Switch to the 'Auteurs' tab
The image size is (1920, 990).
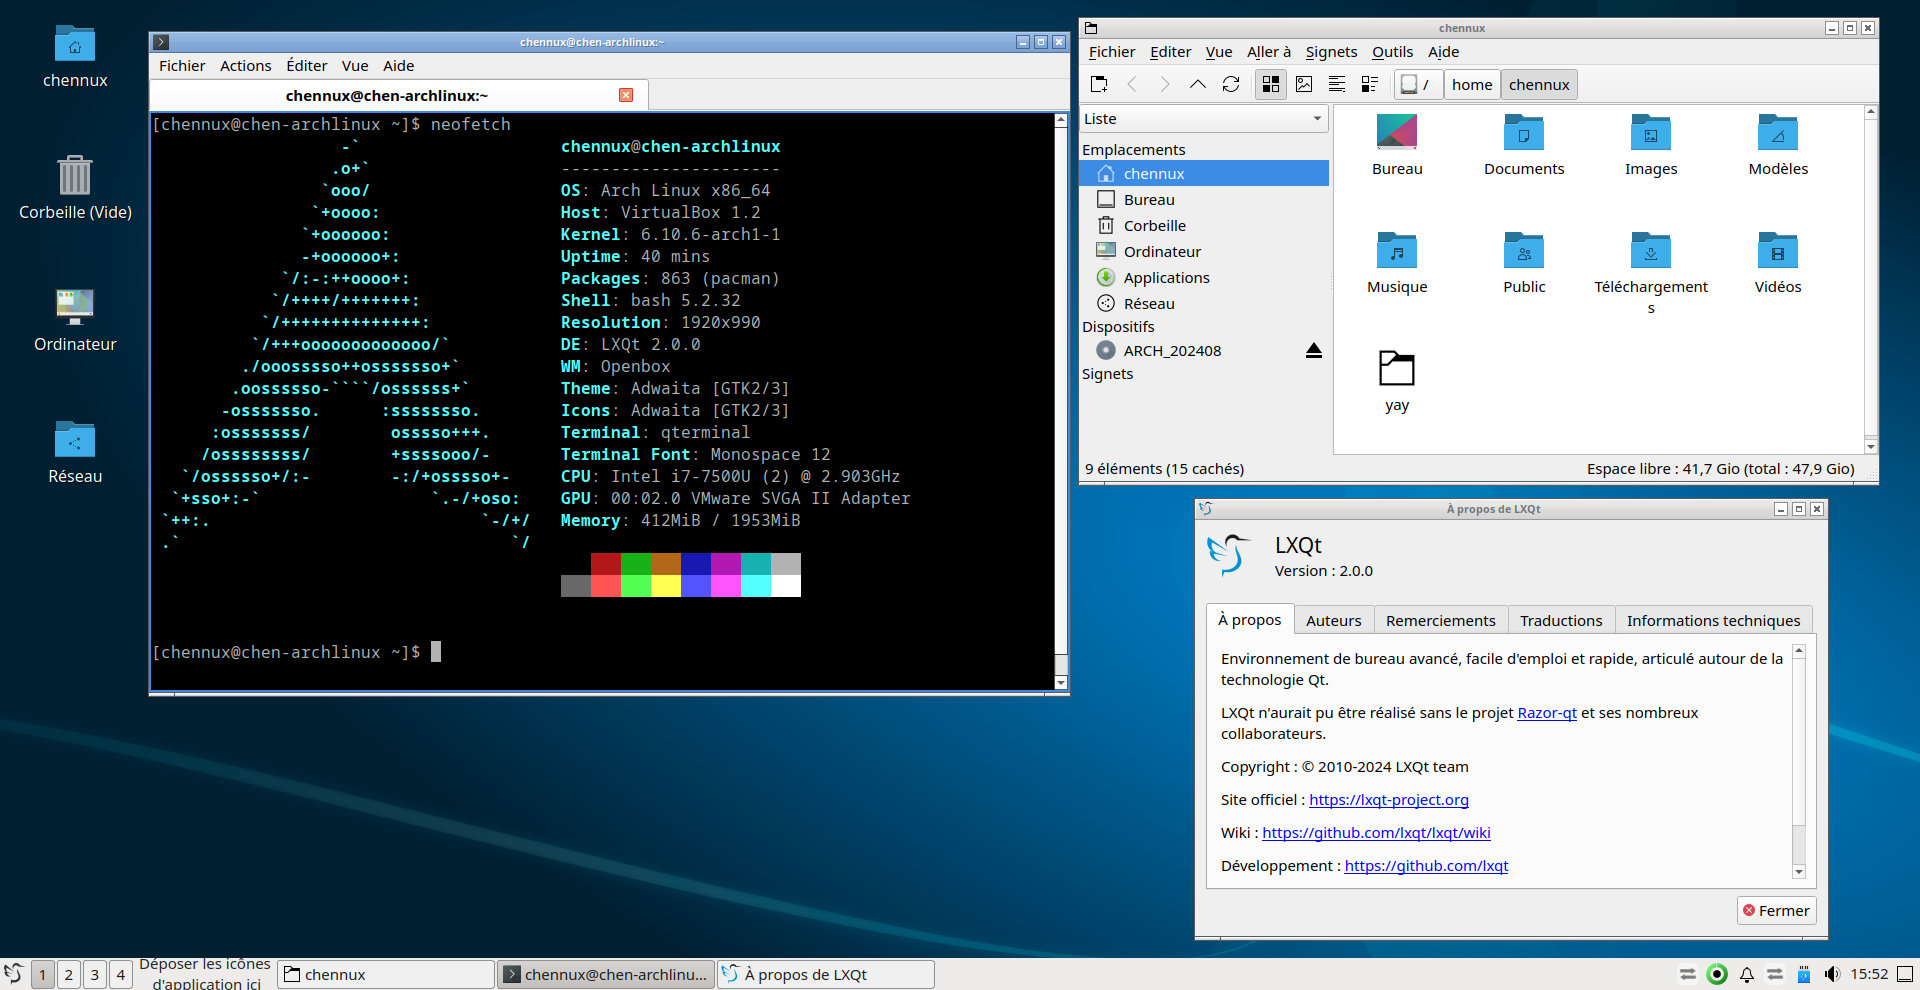1334,621
